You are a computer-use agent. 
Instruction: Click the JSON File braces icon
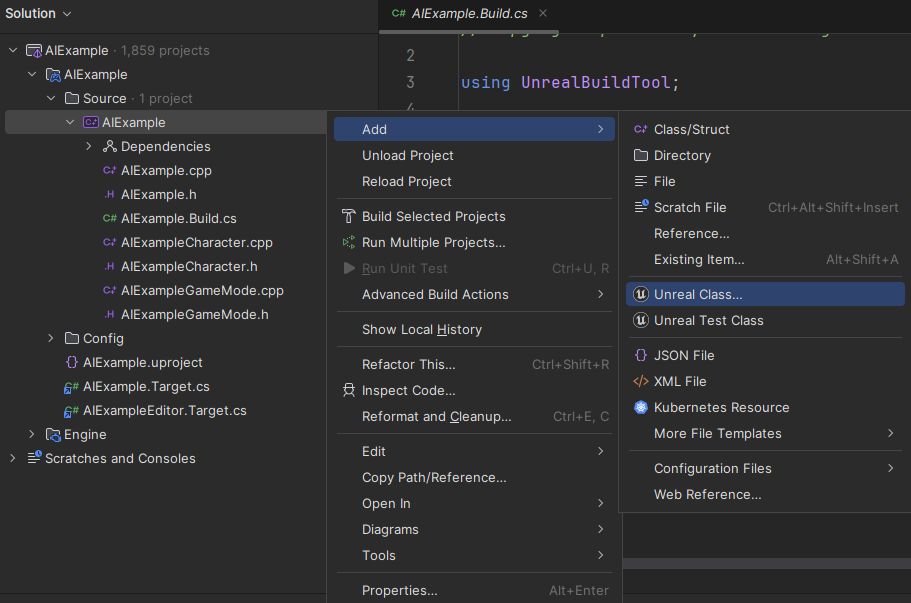(x=641, y=355)
